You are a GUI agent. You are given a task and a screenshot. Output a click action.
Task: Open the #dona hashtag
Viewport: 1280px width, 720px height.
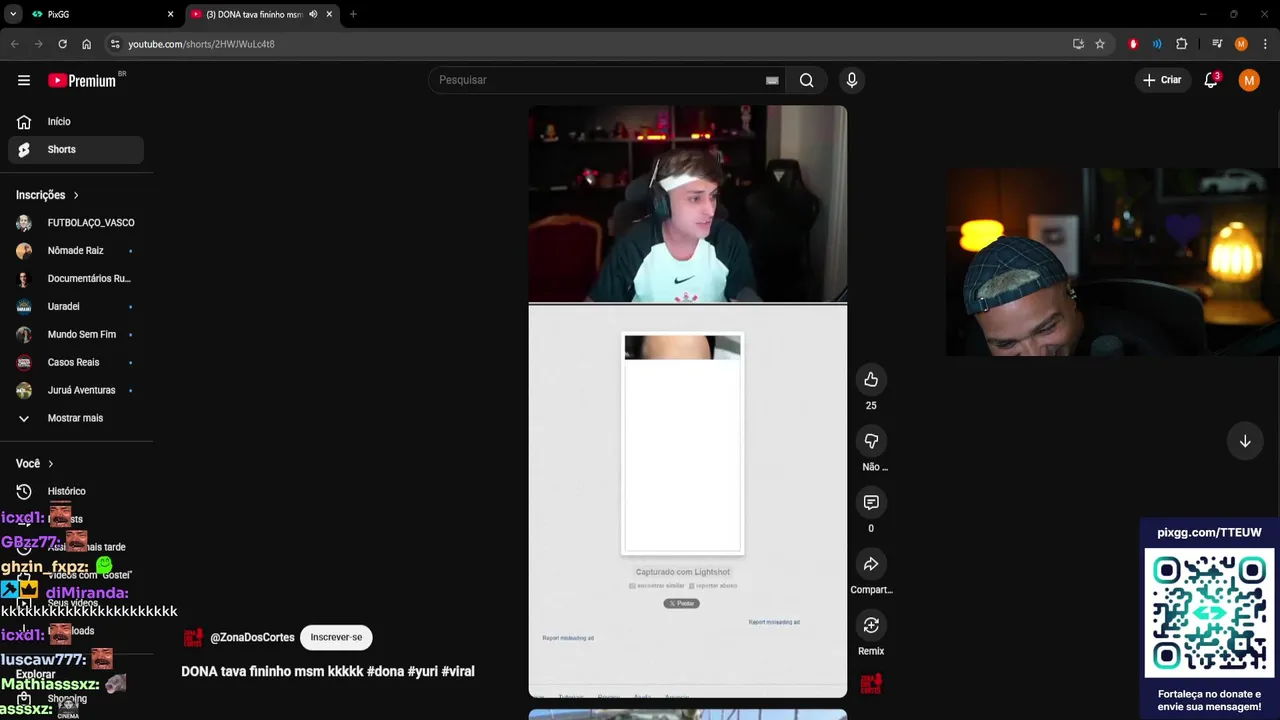pyautogui.click(x=385, y=671)
